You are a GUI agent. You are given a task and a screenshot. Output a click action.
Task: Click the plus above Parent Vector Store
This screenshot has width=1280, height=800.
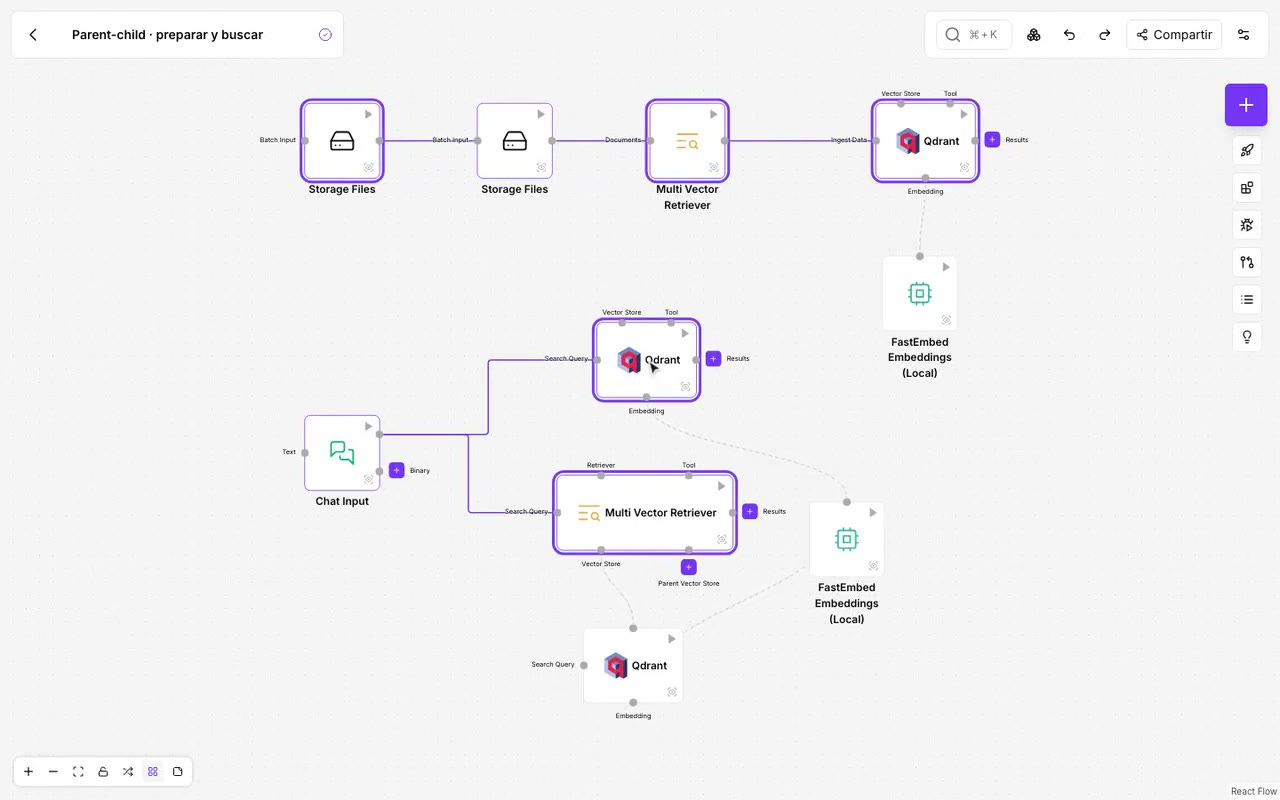(x=688, y=567)
